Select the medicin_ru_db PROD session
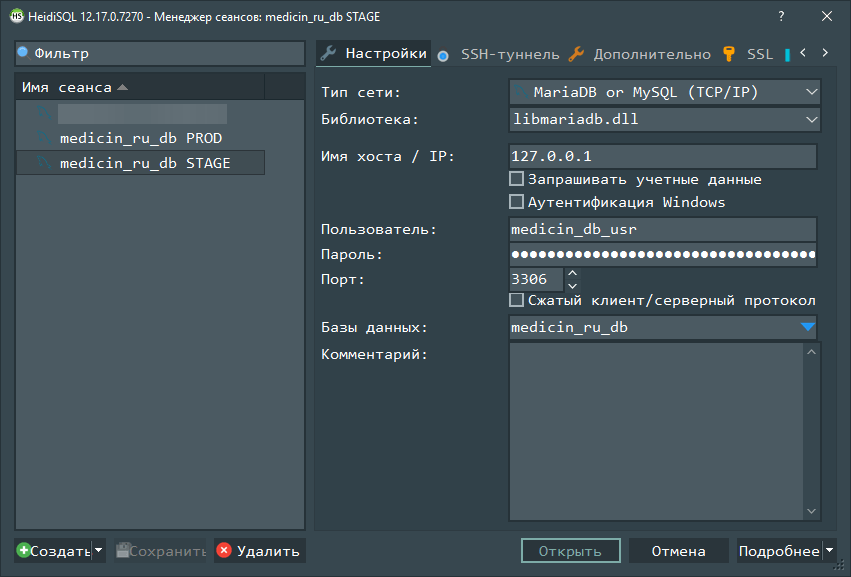 point(141,138)
